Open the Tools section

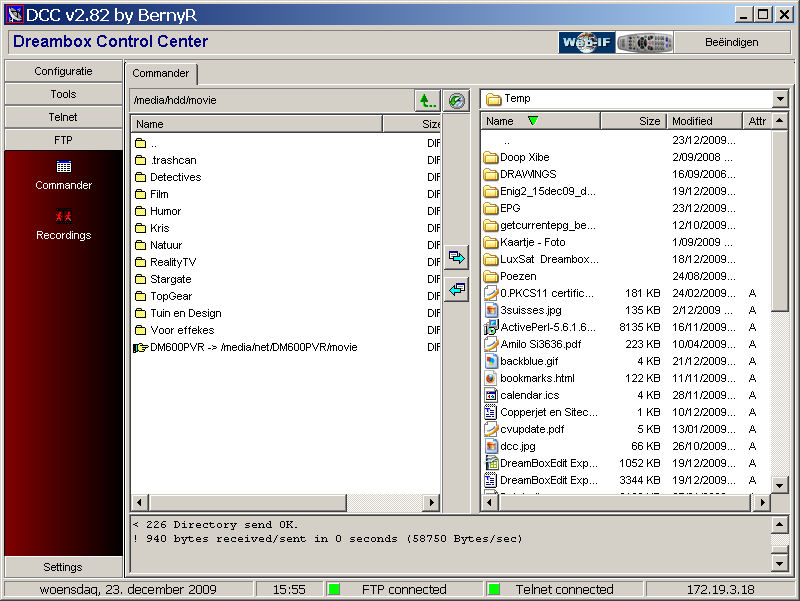pyautogui.click(x=64, y=94)
